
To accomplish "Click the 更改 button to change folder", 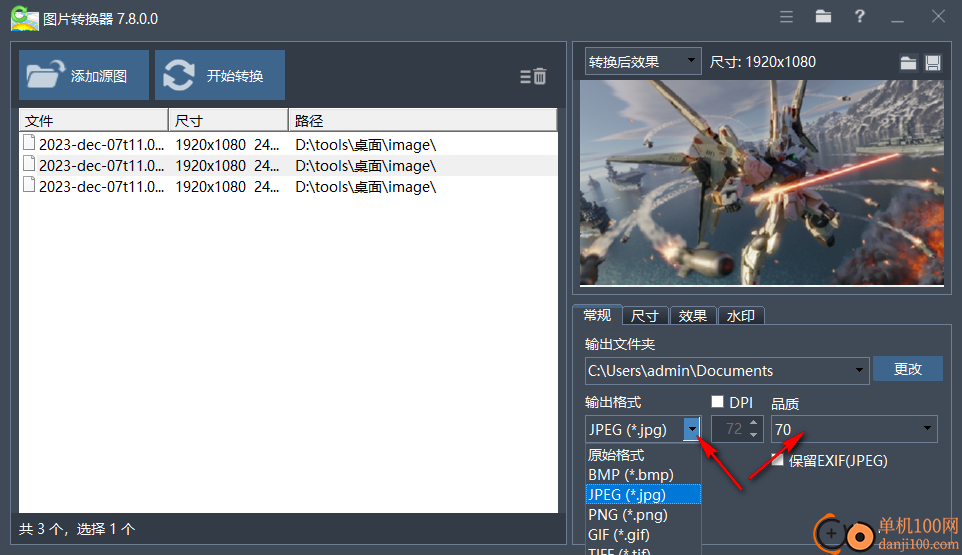I will click(x=907, y=369).
